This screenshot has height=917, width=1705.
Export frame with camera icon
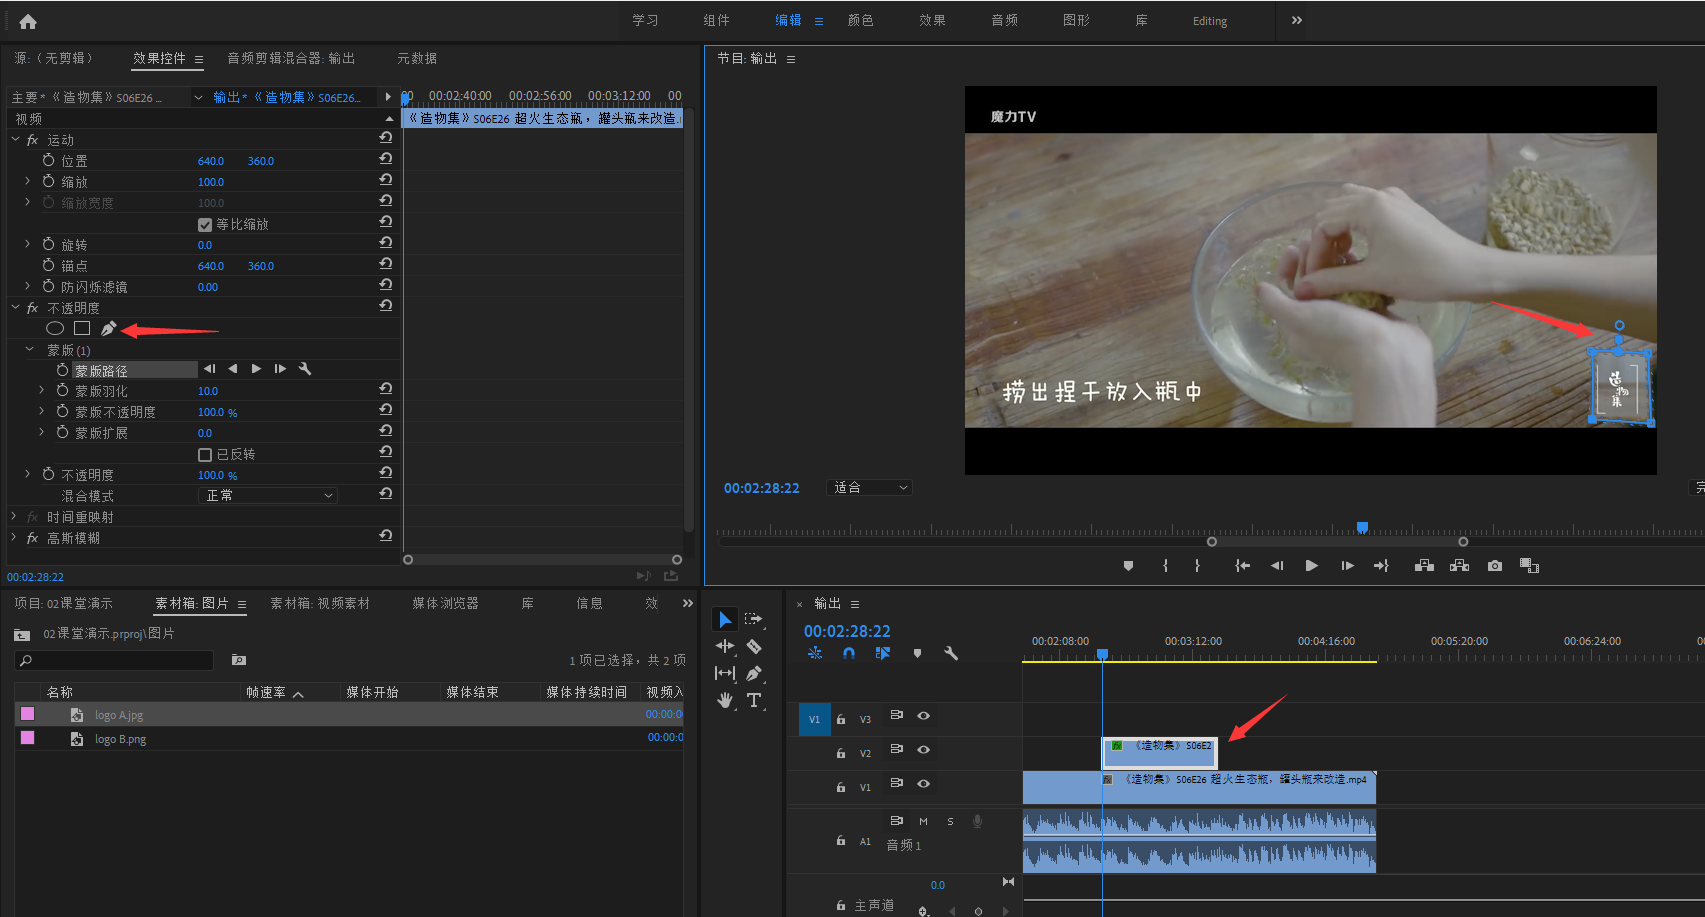pos(1495,566)
